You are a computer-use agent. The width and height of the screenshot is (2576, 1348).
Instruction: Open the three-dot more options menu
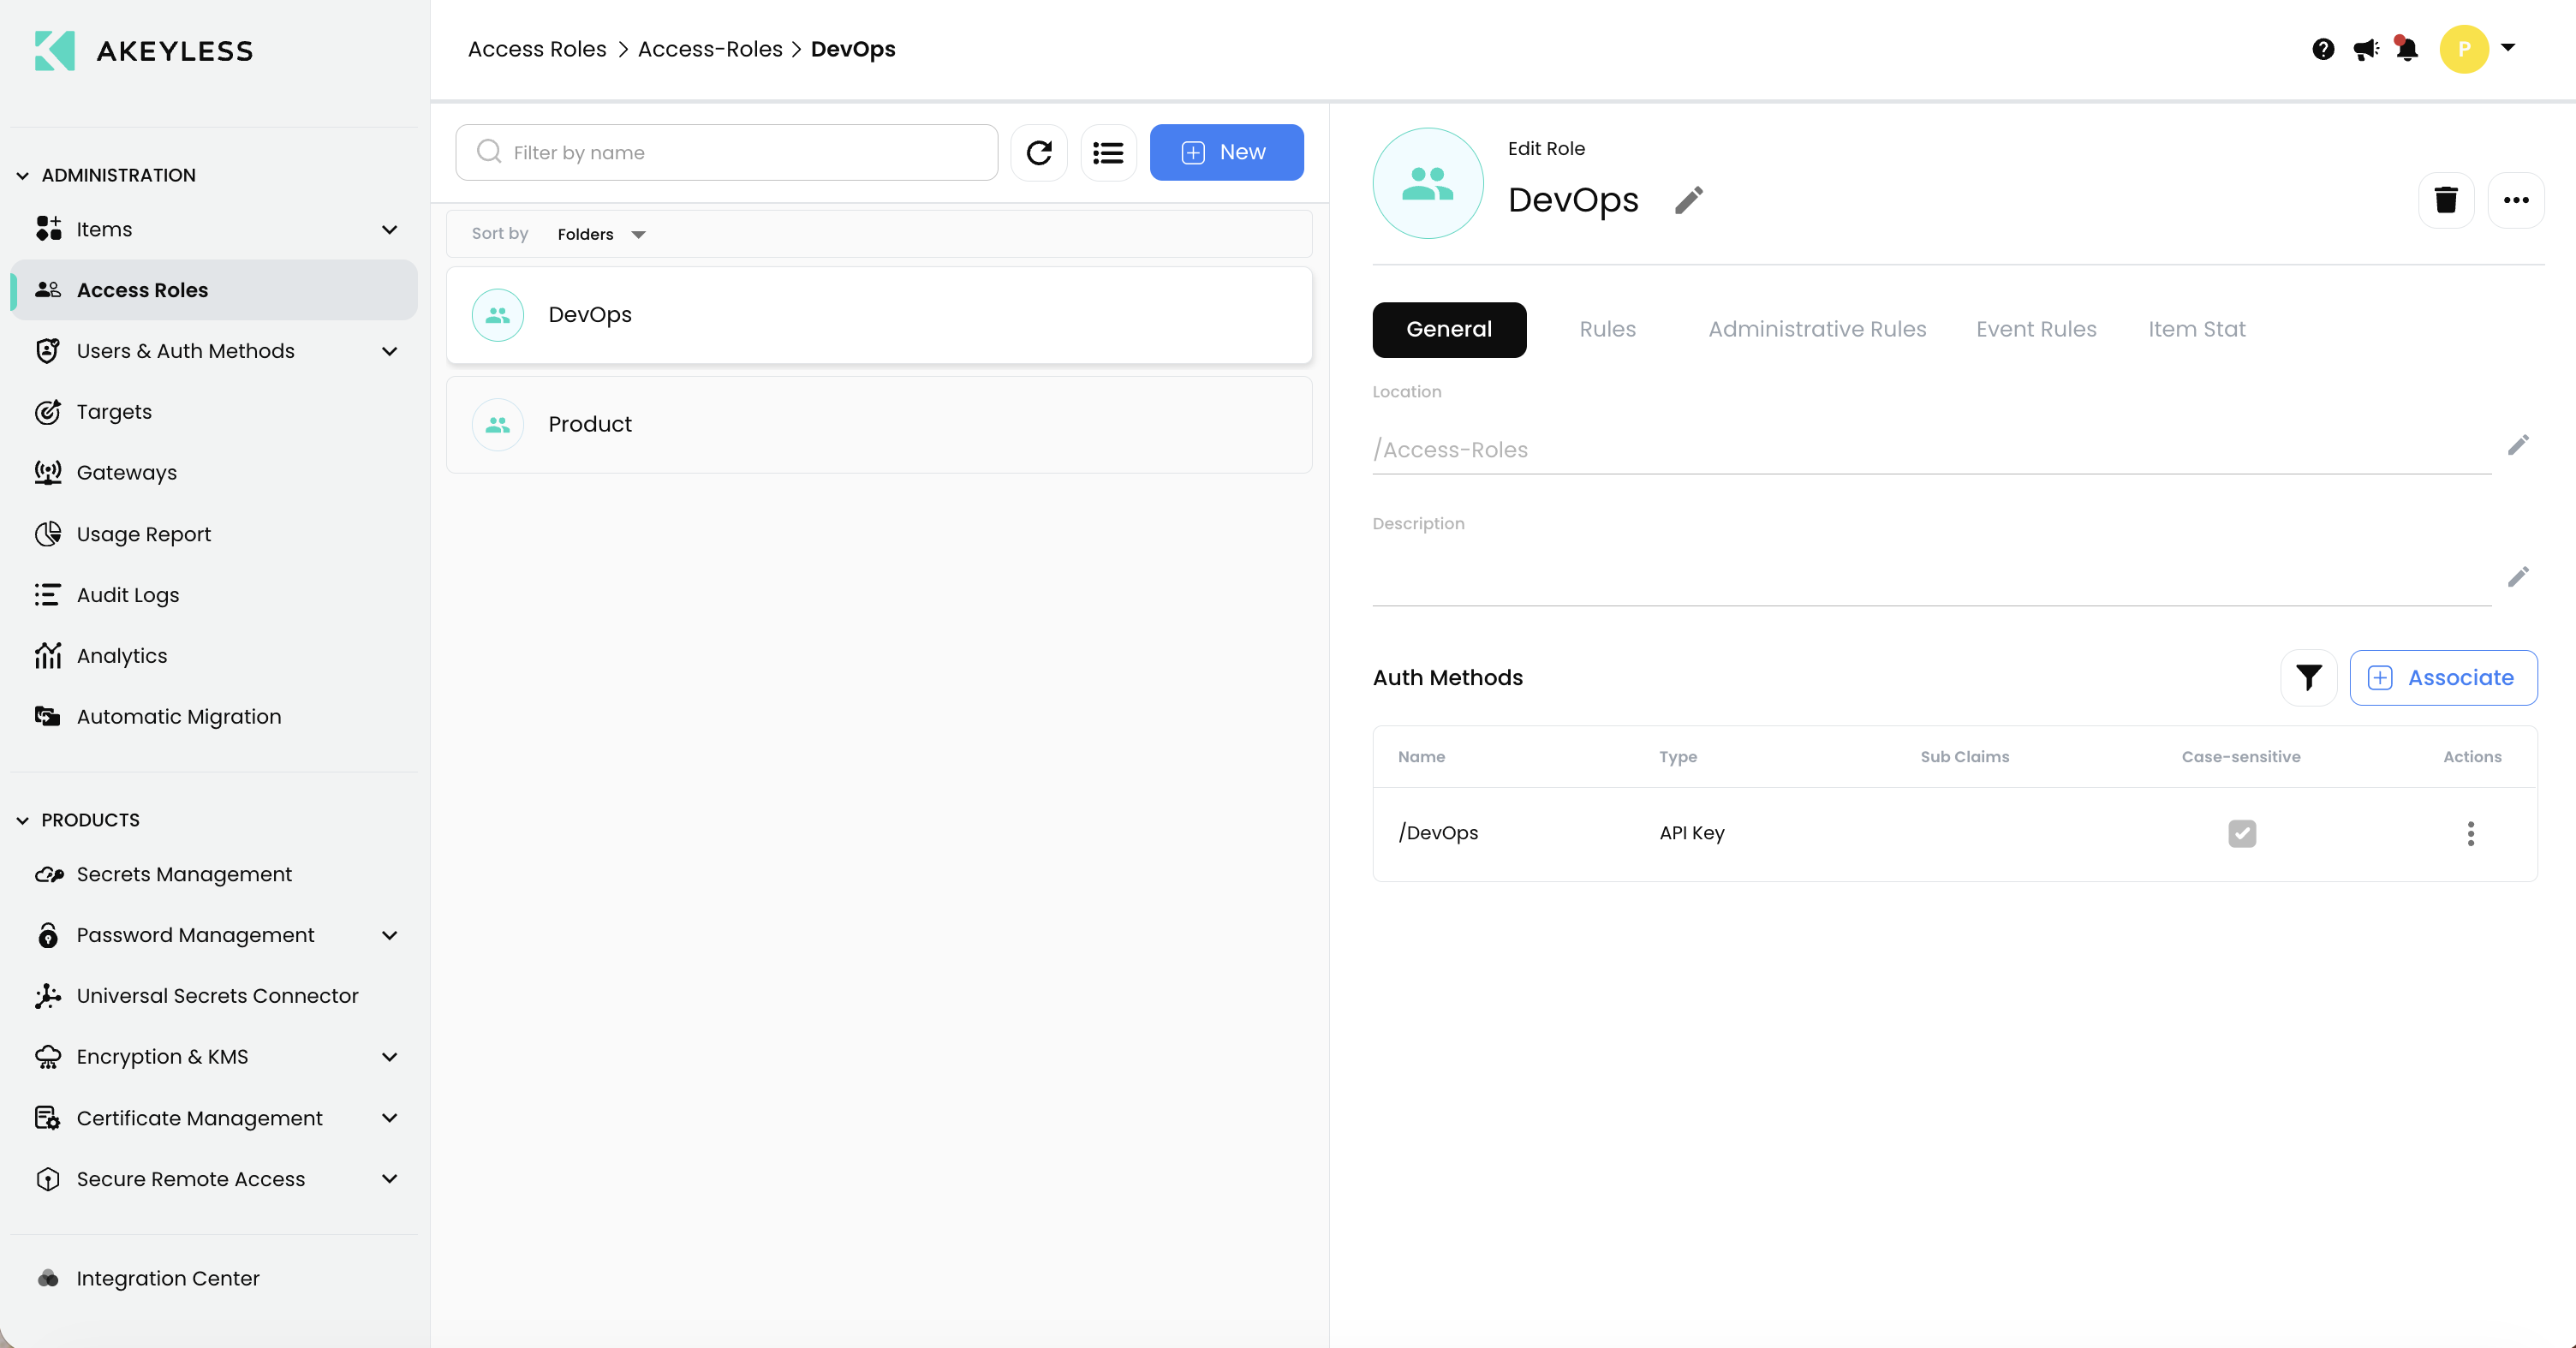coord(2515,200)
